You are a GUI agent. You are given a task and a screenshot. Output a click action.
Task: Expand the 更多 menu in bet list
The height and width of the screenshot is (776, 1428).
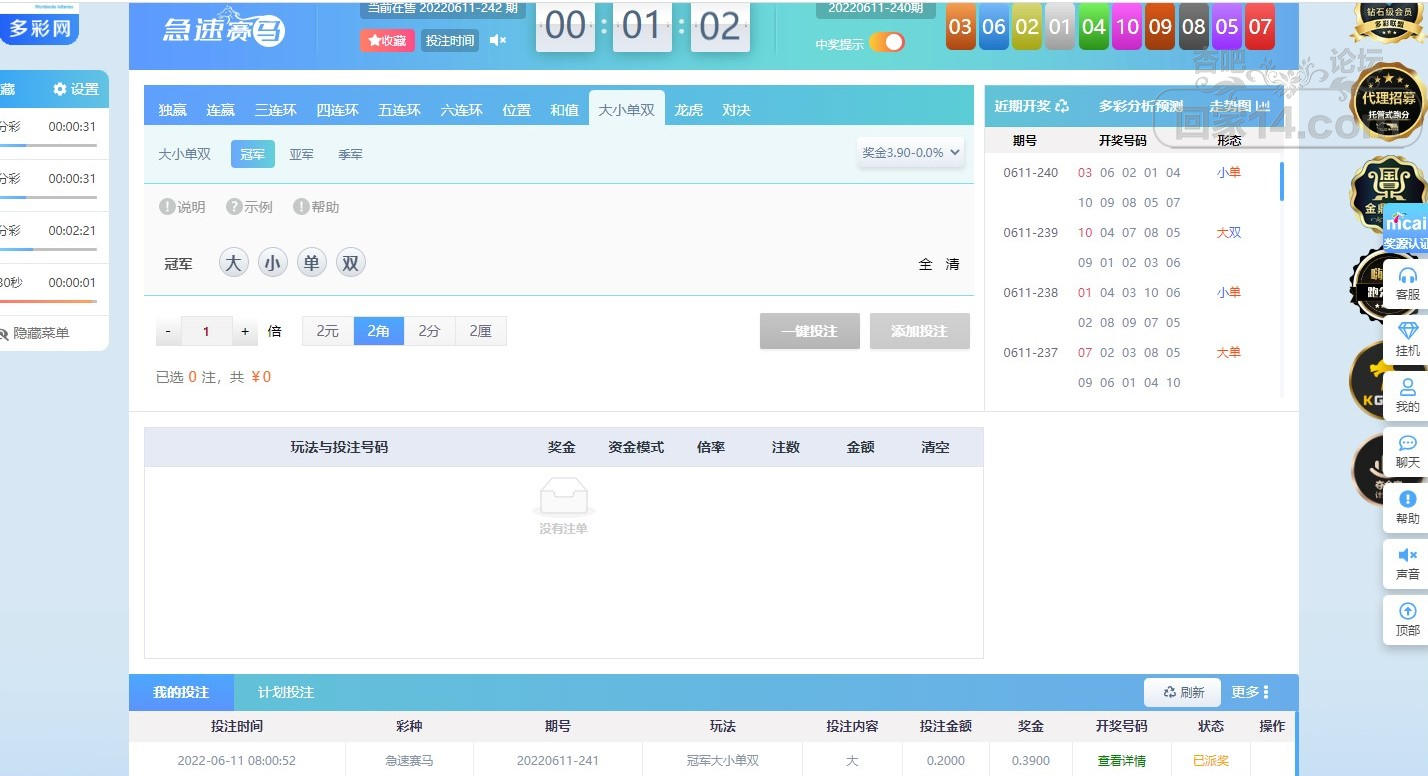coord(1250,692)
